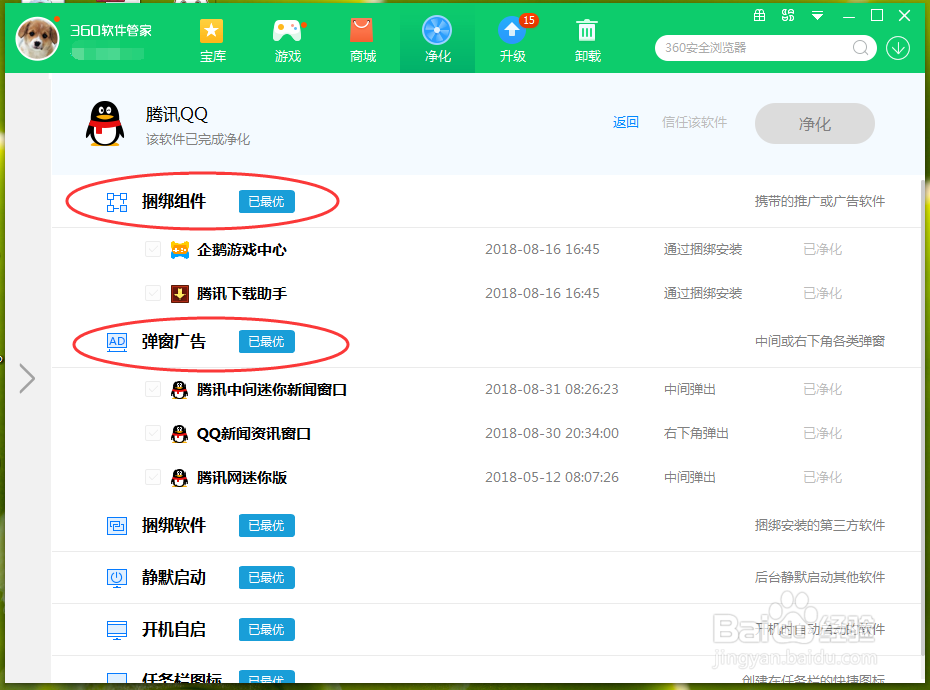Expand the 捆绑软件 section header
930x690 pixels.
486,526
